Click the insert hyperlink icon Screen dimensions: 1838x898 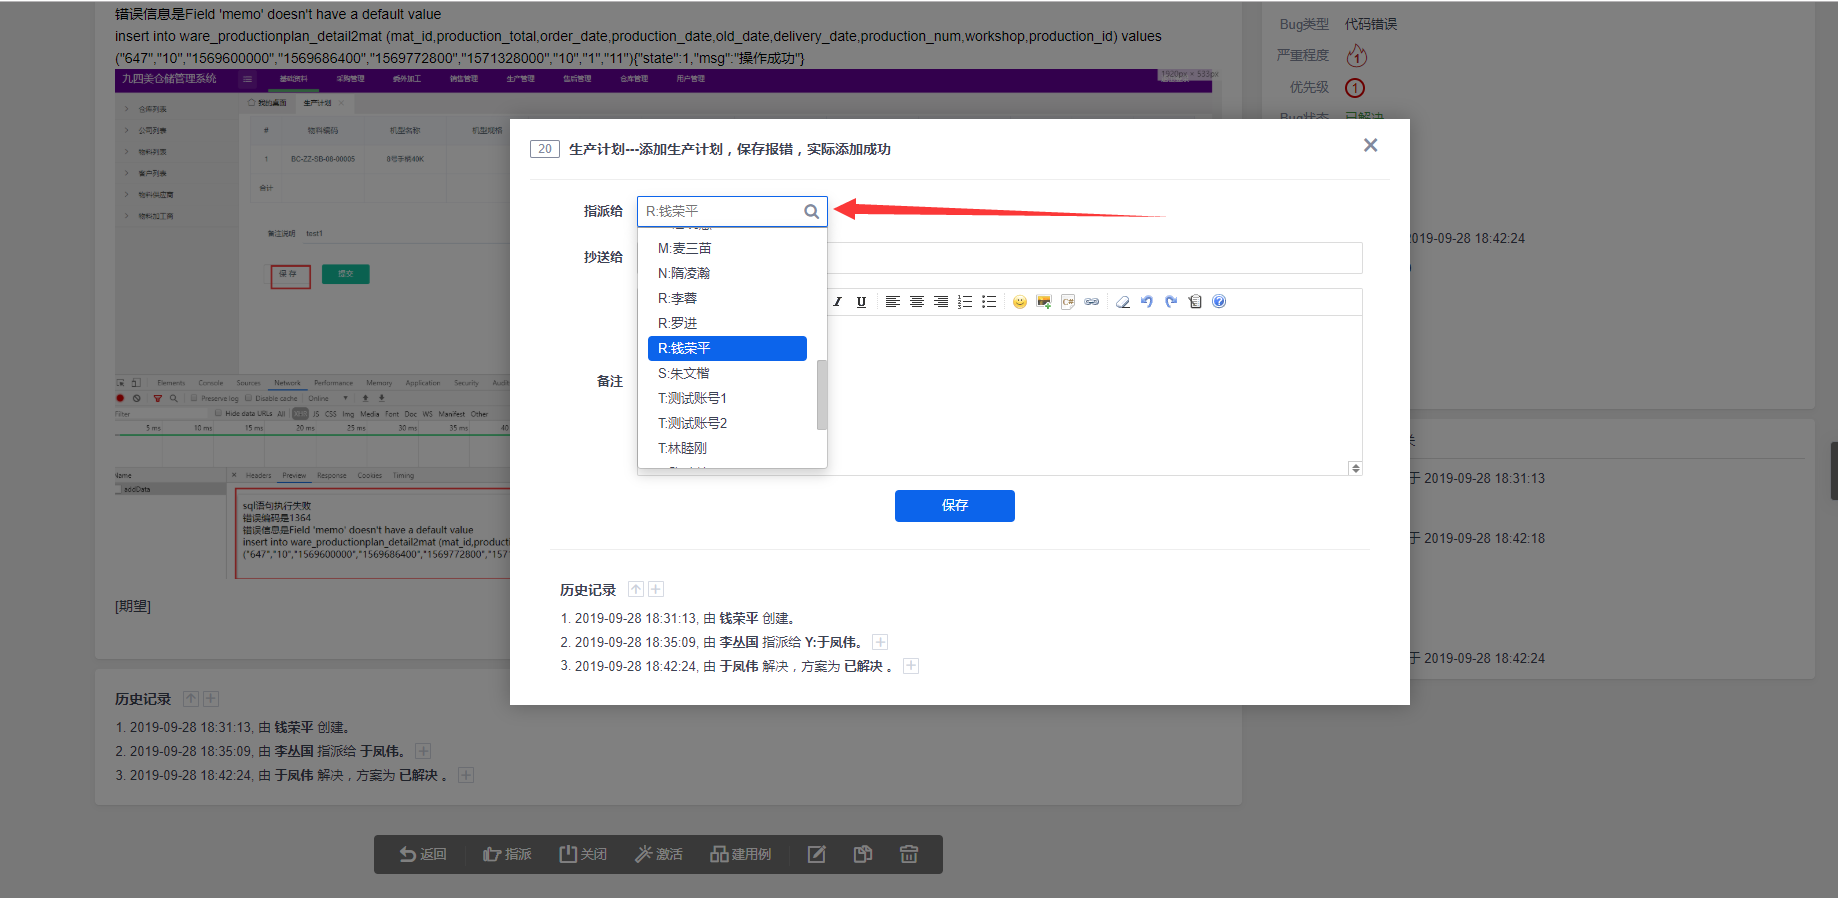(x=1092, y=302)
